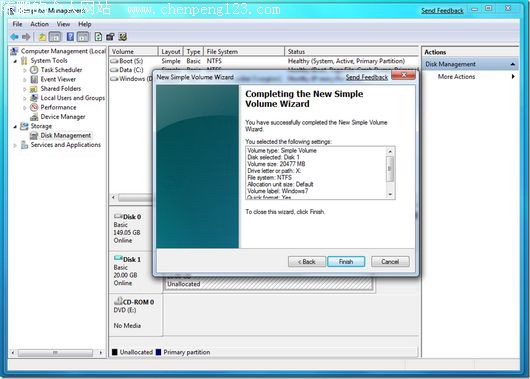The height and width of the screenshot is (379, 530).
Task: Click the CD-ROM 0 drive icon
Action: point(118,301)
